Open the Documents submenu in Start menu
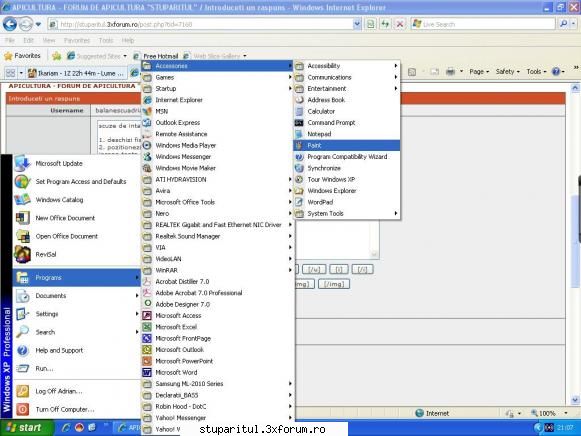 point(77,296)
